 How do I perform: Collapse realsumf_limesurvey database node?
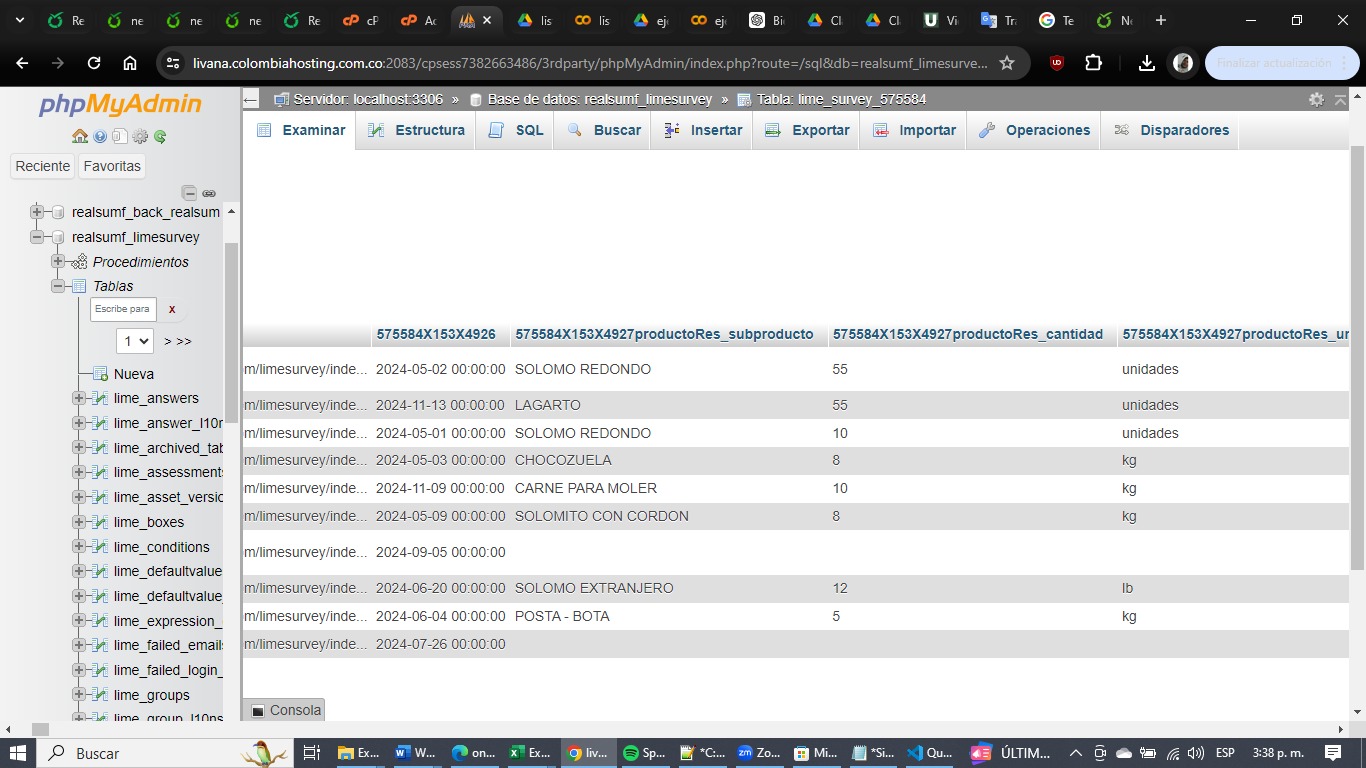pos(37,237)
